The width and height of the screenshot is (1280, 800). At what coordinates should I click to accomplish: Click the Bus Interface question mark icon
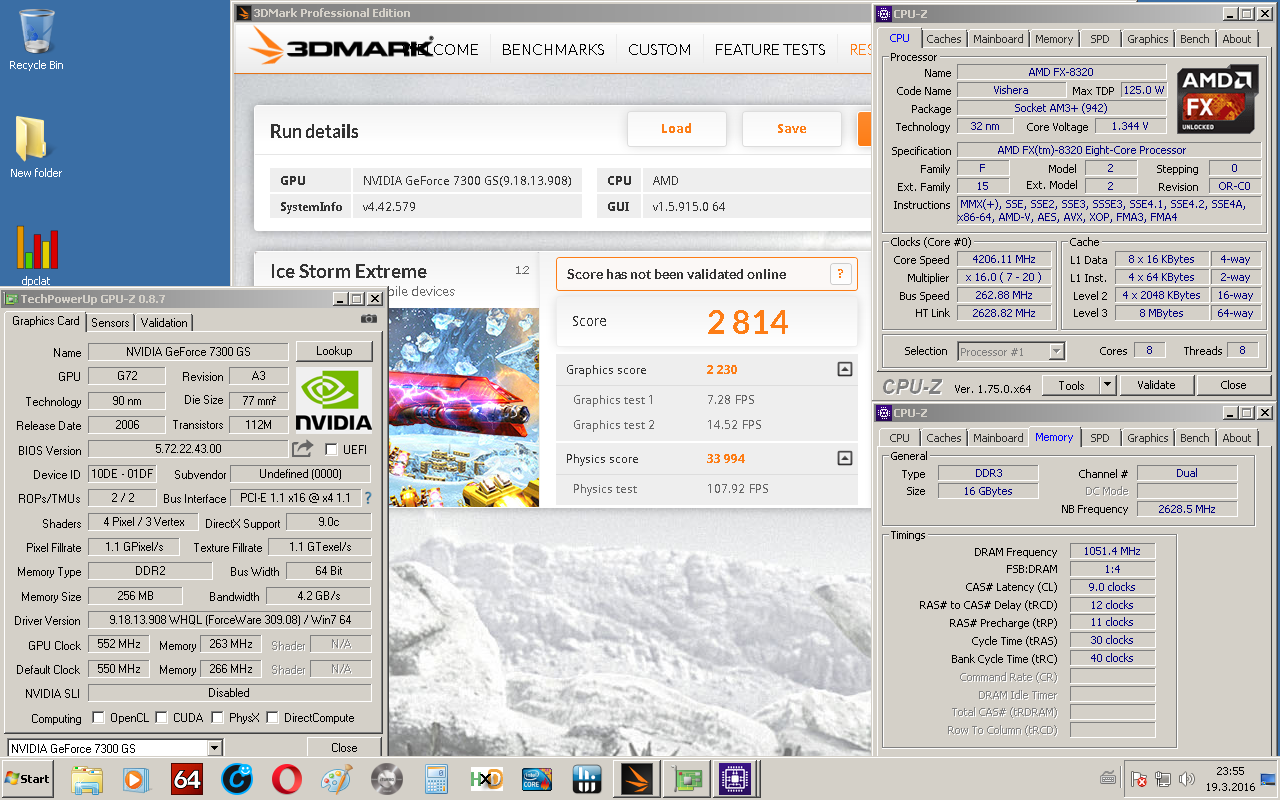pyautogui.click(x=367, y=498)
